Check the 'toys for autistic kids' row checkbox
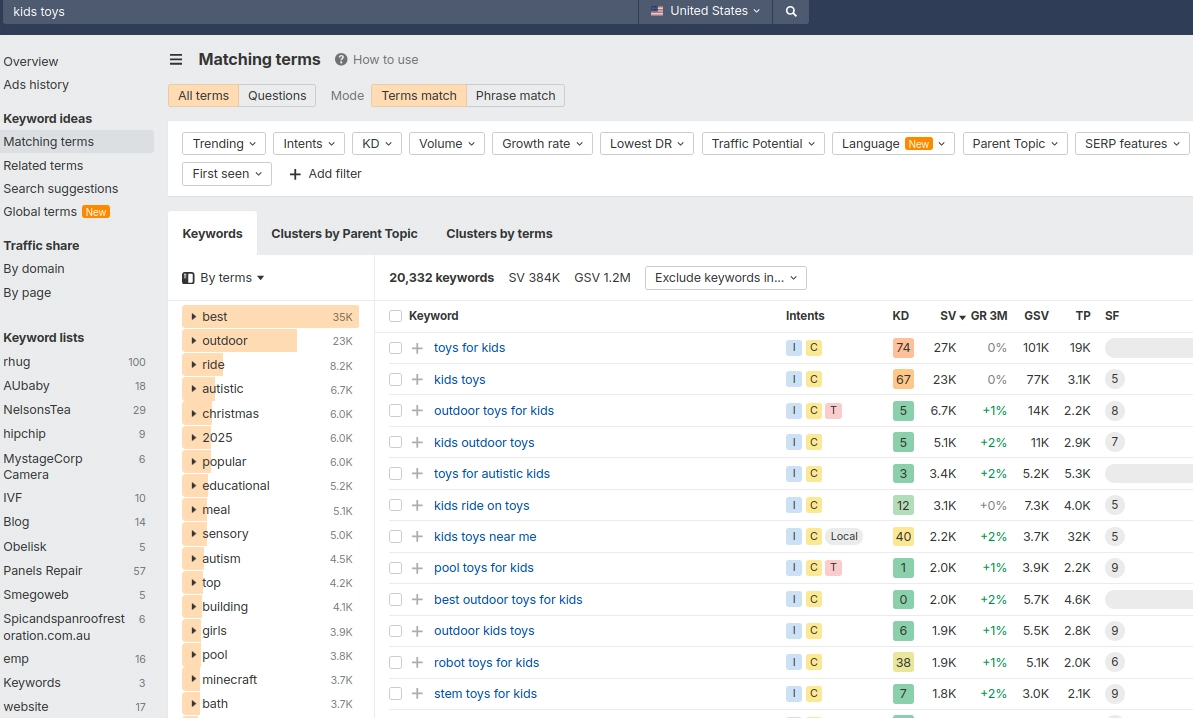The width and height of the screenshot is (1193, 718). 395,474
